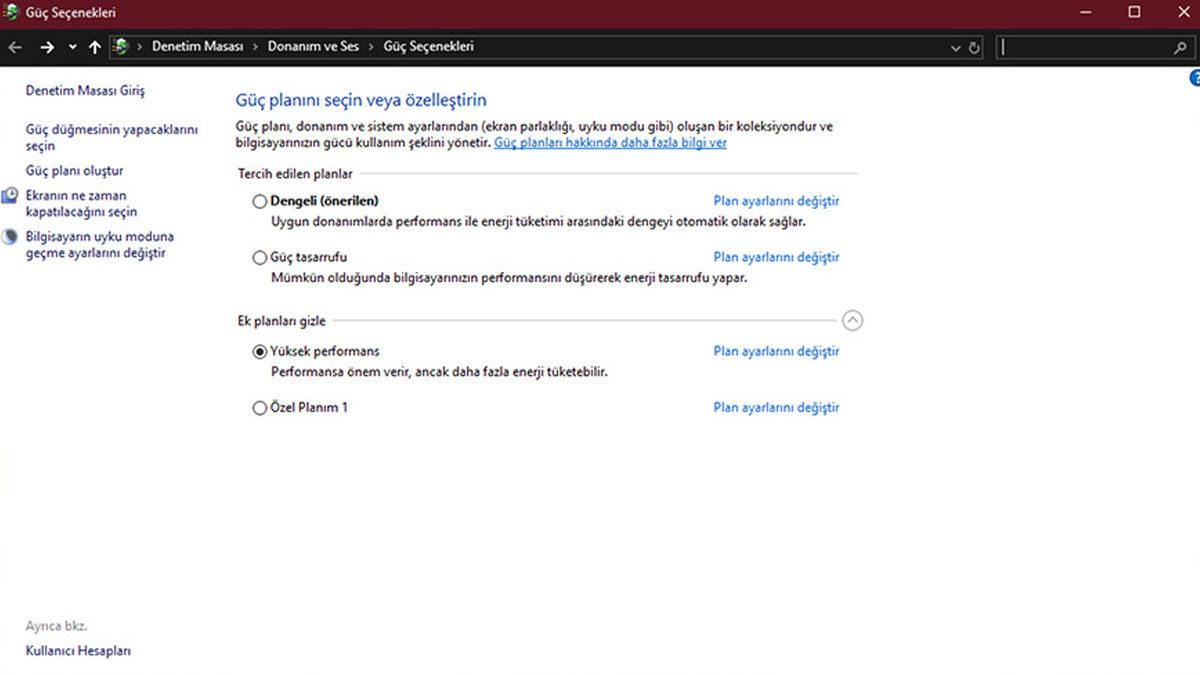Navigate to Donanım ve Ses breadcrumb
This screenshot has width=1200, height=675.
pos(313,47)
